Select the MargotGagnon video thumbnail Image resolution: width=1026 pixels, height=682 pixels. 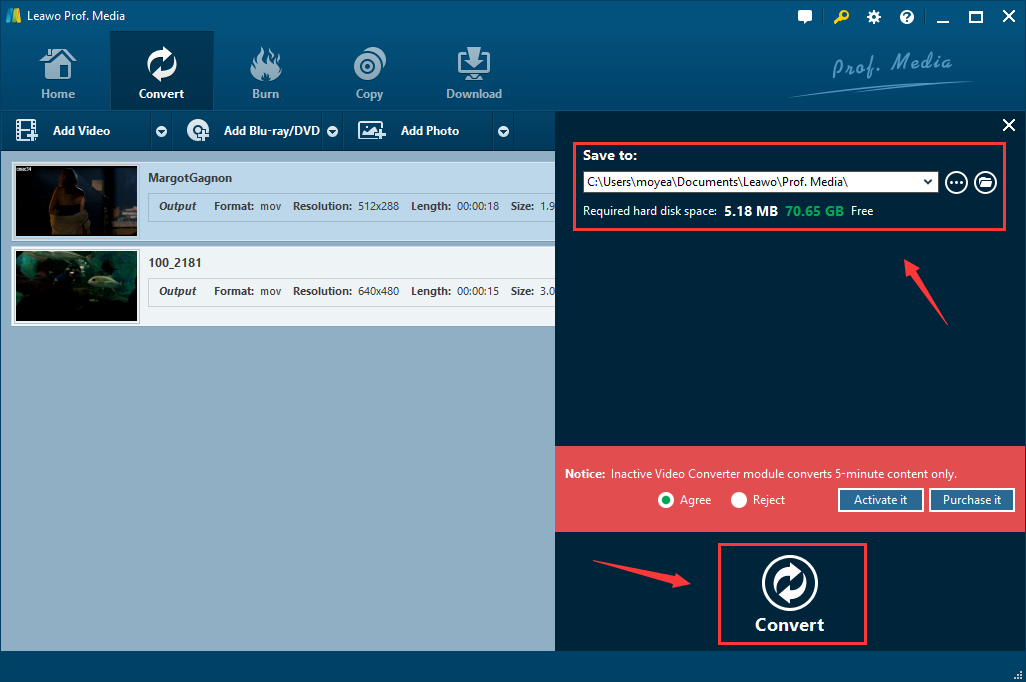(x=77, y=201)
